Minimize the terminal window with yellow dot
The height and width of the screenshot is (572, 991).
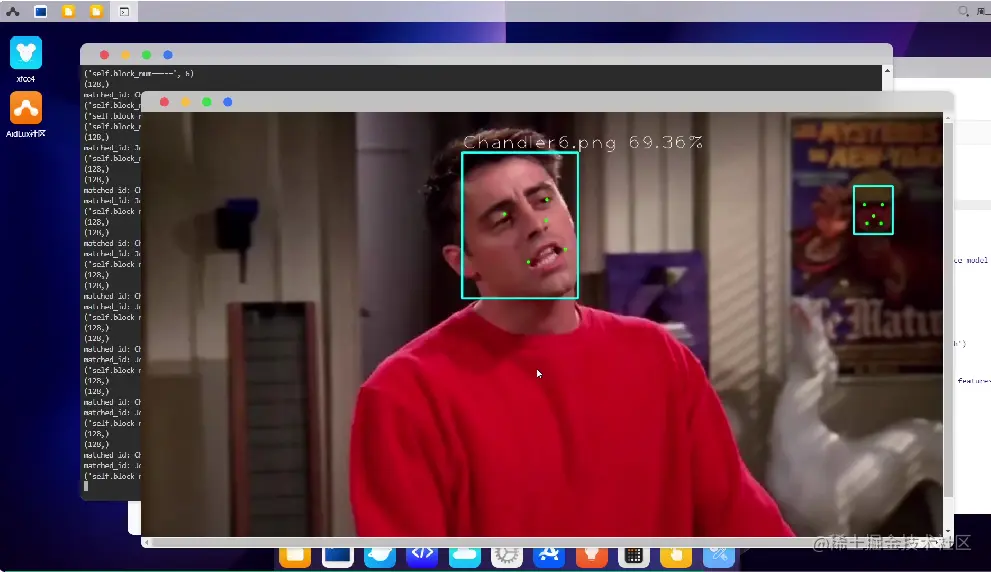coord(125,55)
